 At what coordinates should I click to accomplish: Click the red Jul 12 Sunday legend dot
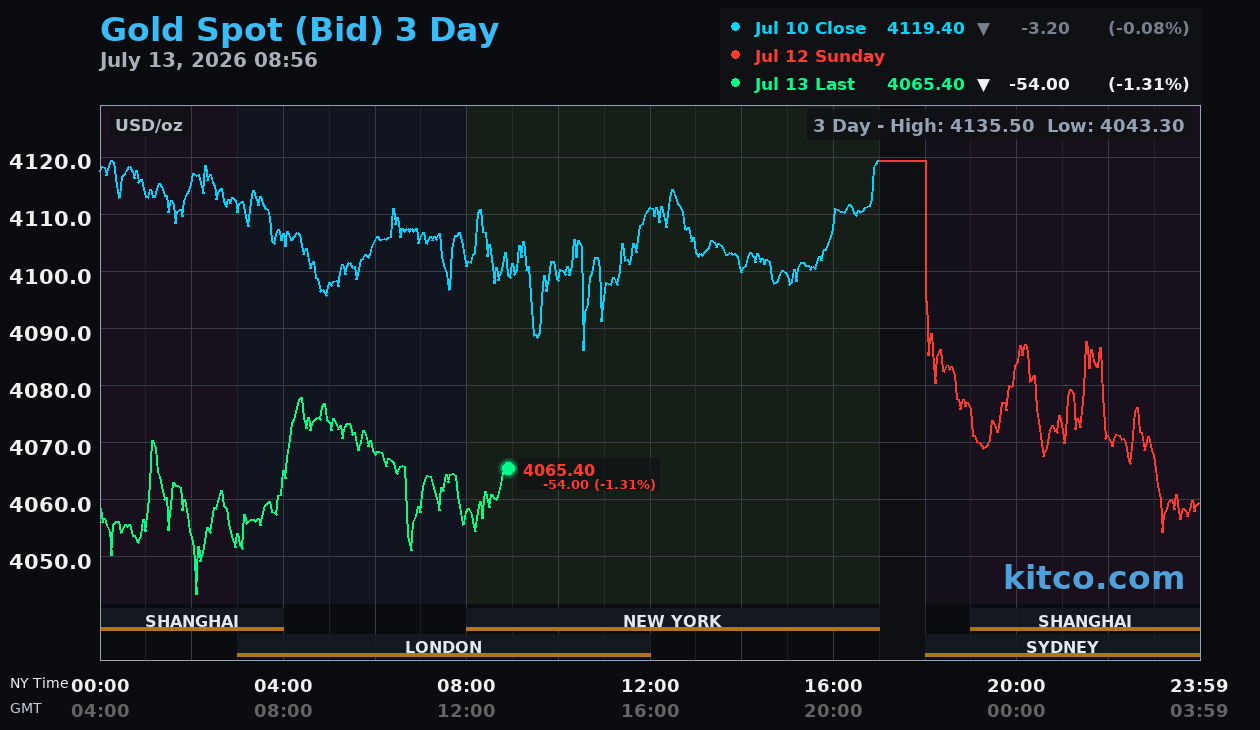736,56
